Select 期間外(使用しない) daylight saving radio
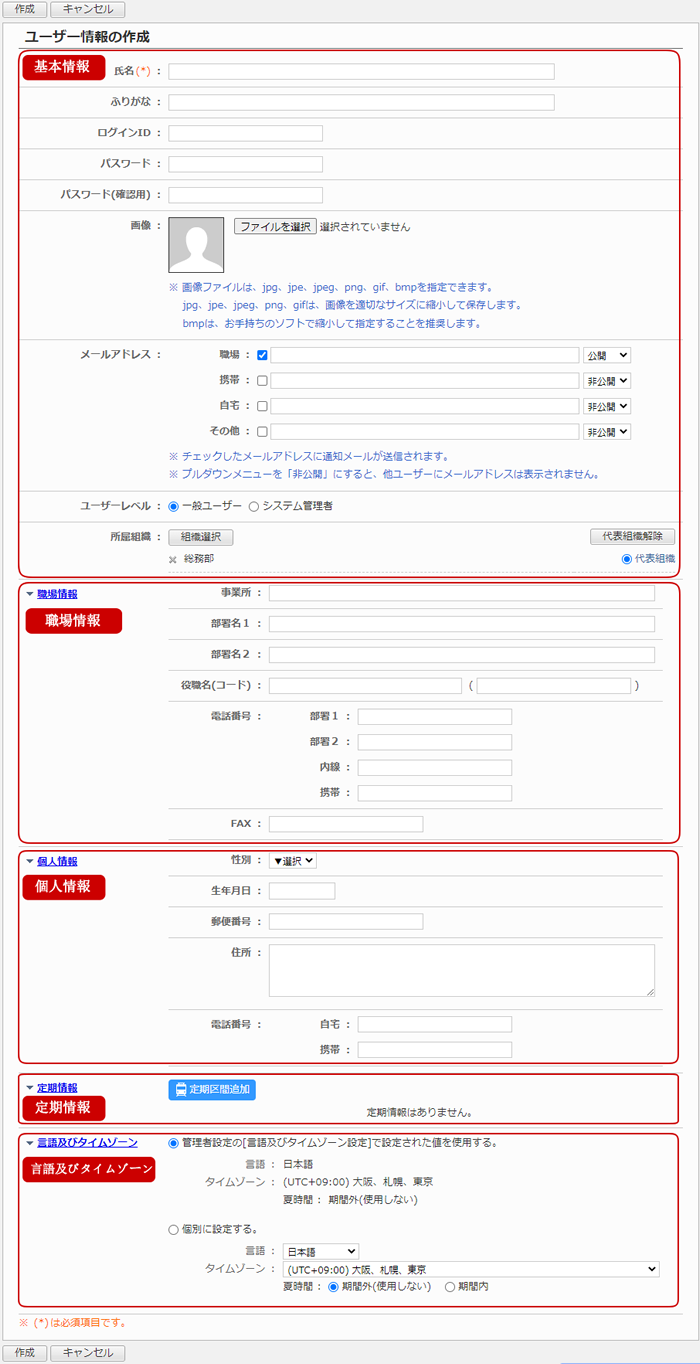 pyautogui.click(x=334, y=1287)
